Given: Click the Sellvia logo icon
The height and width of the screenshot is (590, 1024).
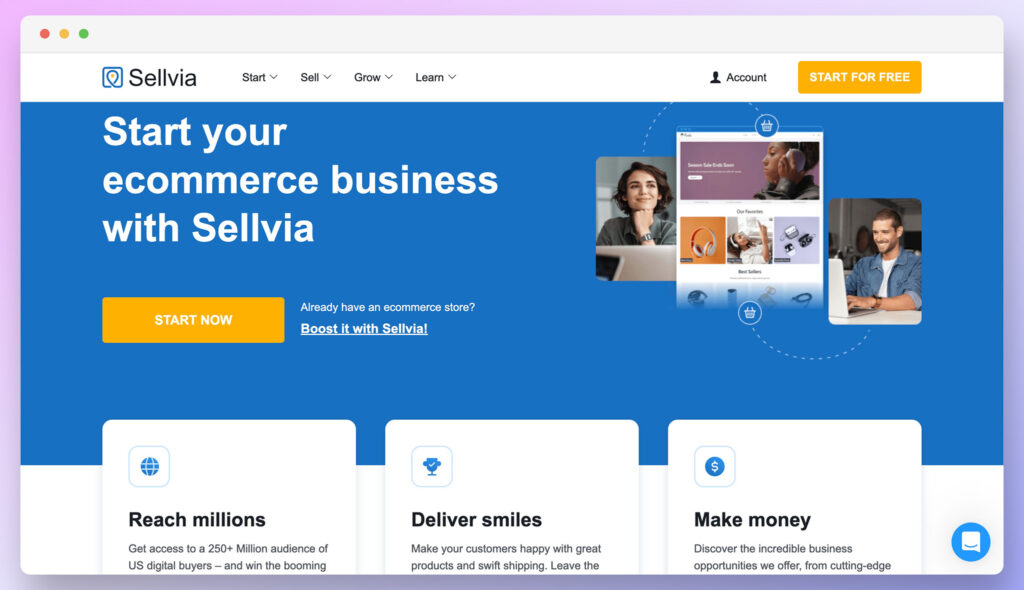Looking at the screenshot, I should (112, 77).
